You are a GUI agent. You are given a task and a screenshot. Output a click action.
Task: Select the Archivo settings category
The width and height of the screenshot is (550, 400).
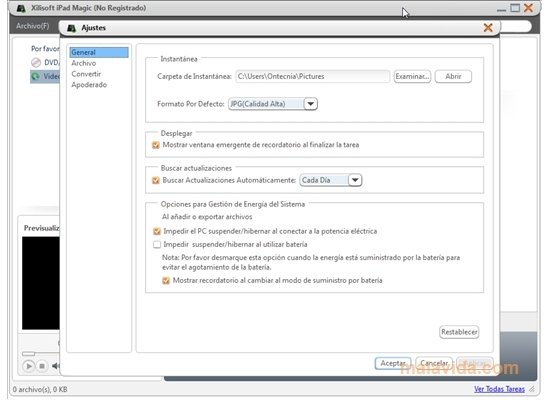coord(84,63)
